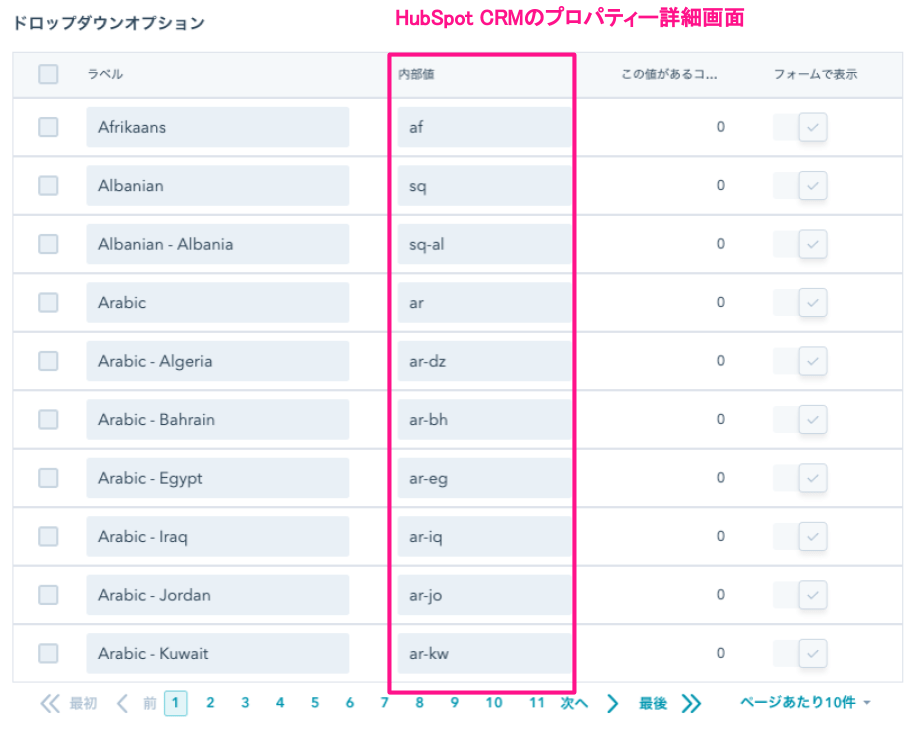Viewport: 919px width, 731px height.
Task: Check the Arabic - Egypt row checkbox
Action: tap(48, 478)
